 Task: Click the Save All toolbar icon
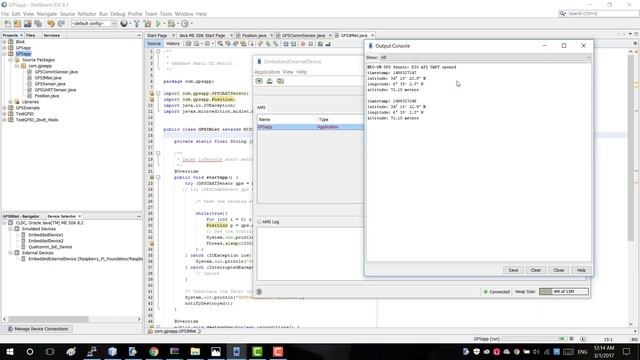click(38, 24)
